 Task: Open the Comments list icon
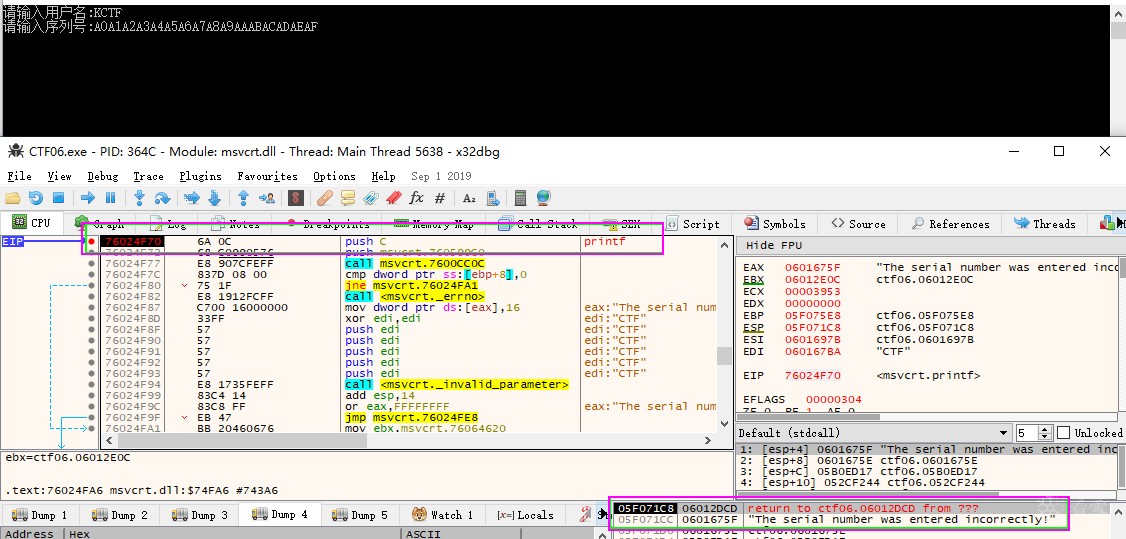point(348,198)
